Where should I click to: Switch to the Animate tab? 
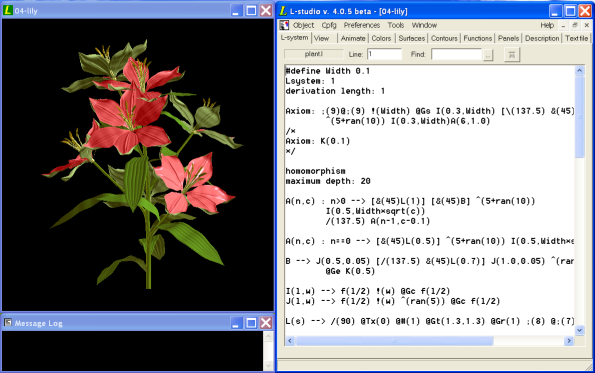point(353,38)
